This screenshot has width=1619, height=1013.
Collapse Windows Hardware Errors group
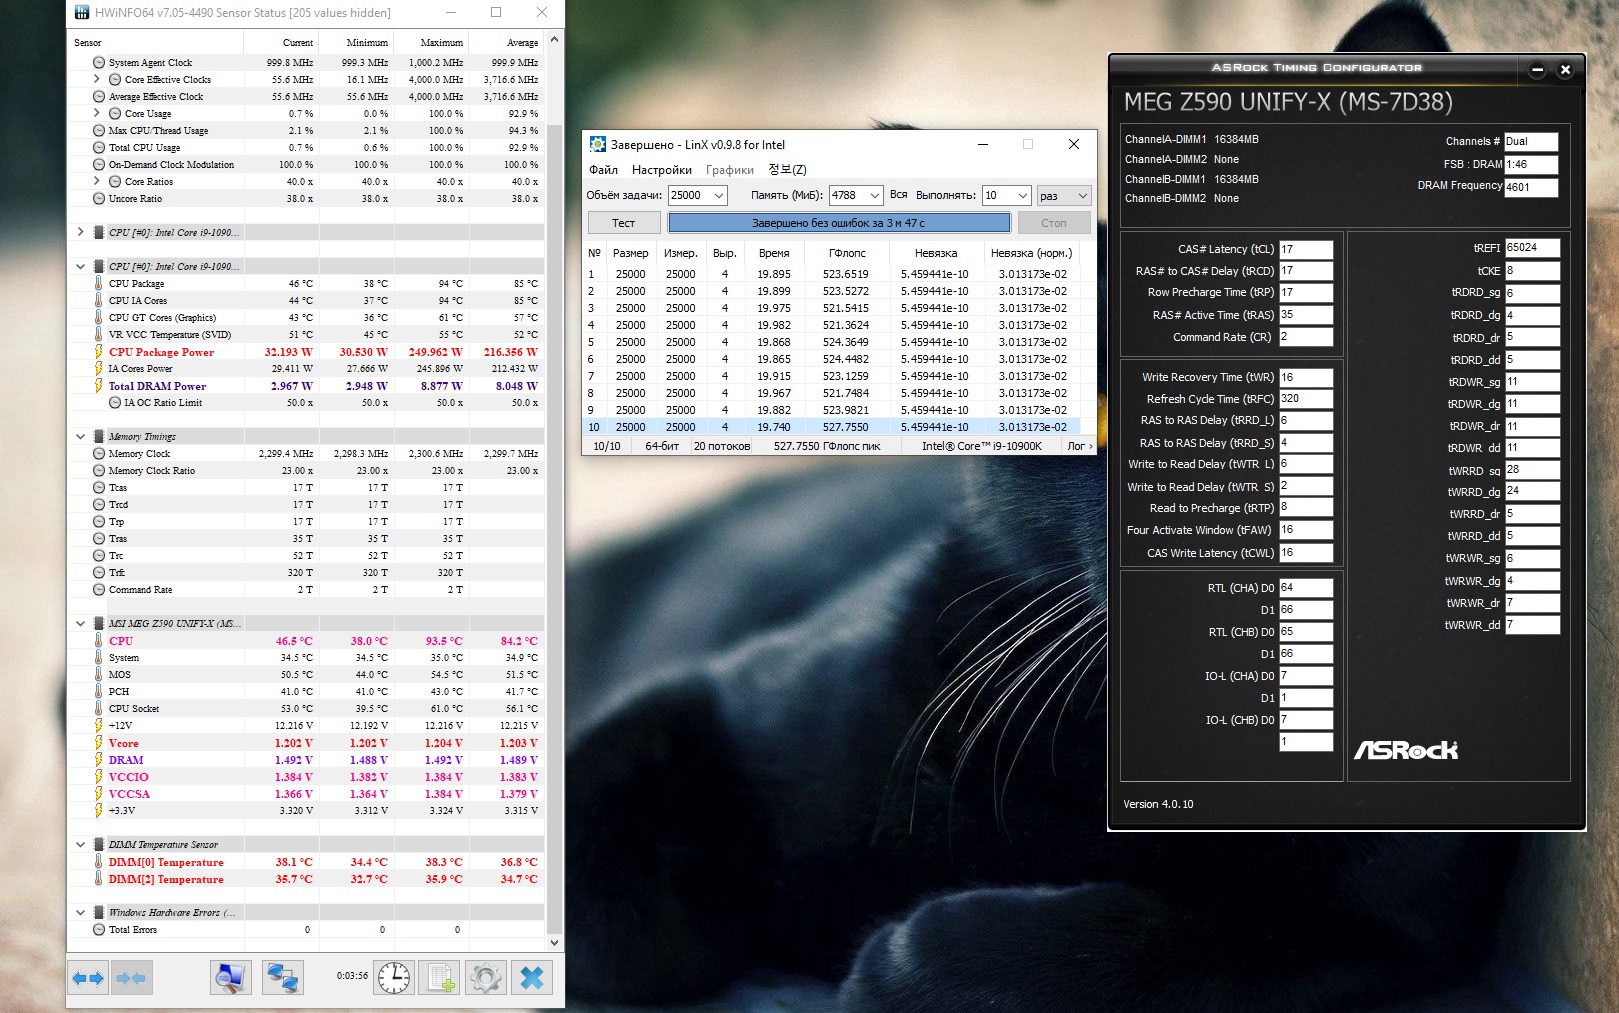(x=81, y=912)
